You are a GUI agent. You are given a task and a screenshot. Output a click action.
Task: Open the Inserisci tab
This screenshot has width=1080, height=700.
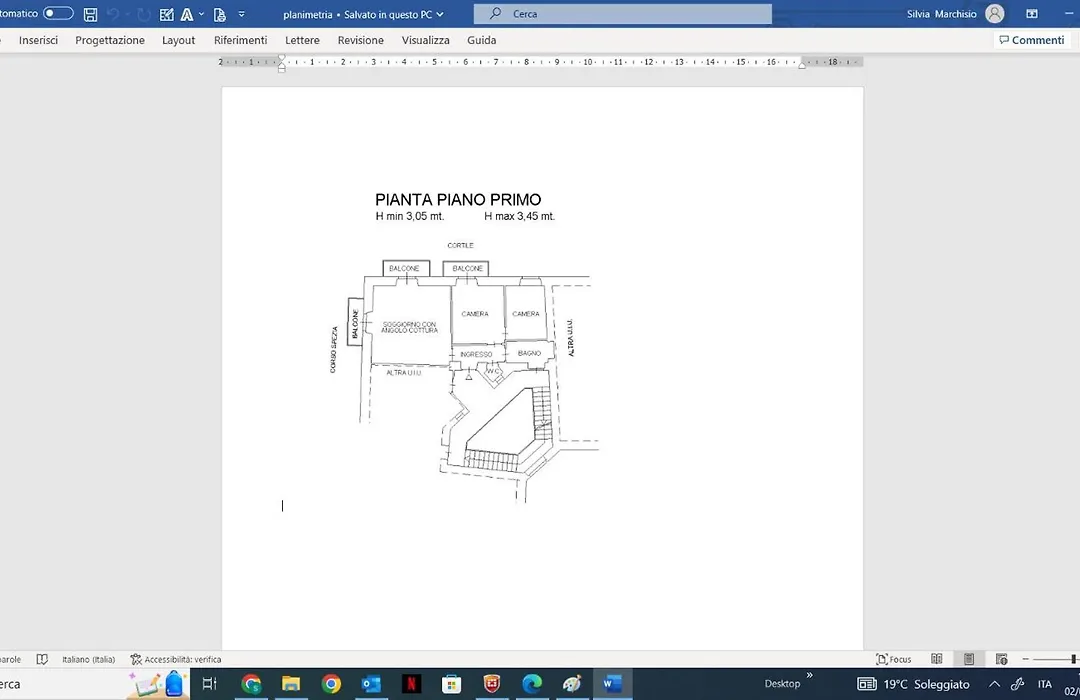tap(39, 40)
